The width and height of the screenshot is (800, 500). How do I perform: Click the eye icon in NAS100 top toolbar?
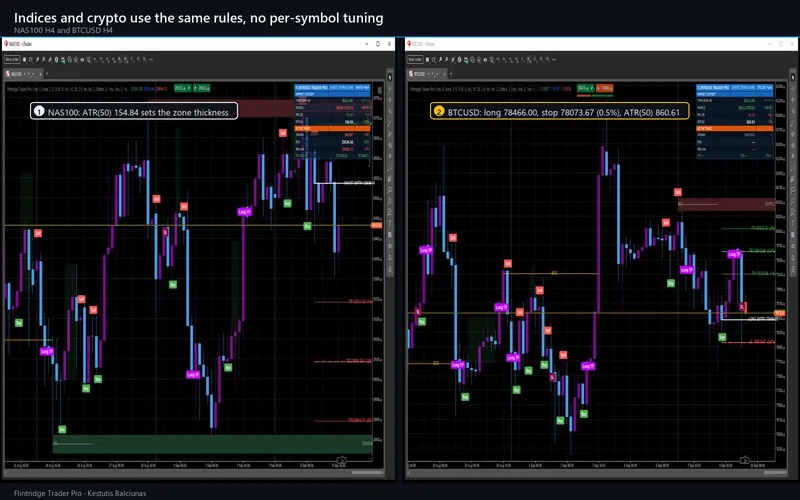pyautogui.click(x=82, y=60)
